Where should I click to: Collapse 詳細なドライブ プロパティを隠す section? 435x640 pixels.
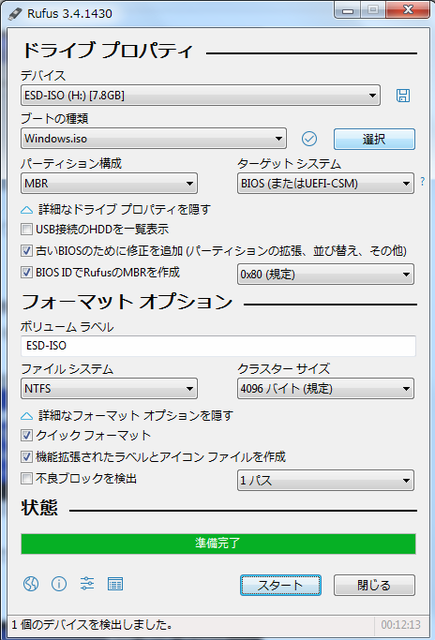116,209
